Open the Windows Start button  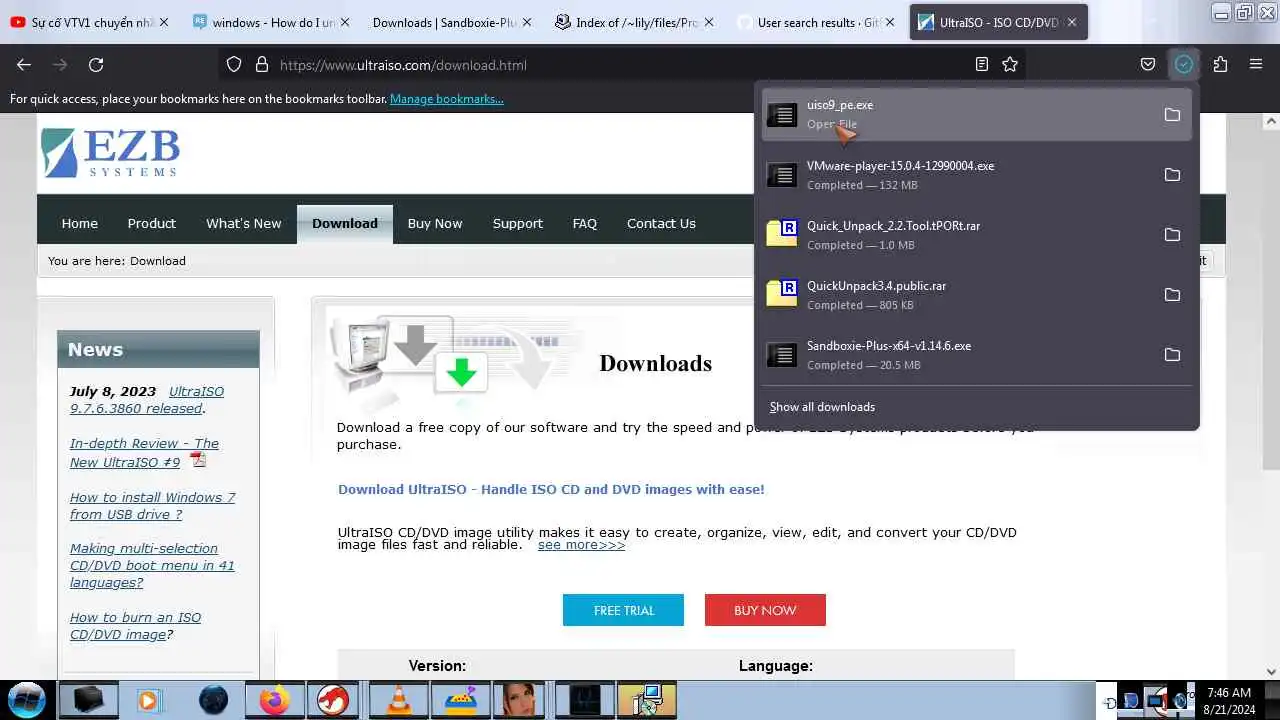tap(27, 699)
